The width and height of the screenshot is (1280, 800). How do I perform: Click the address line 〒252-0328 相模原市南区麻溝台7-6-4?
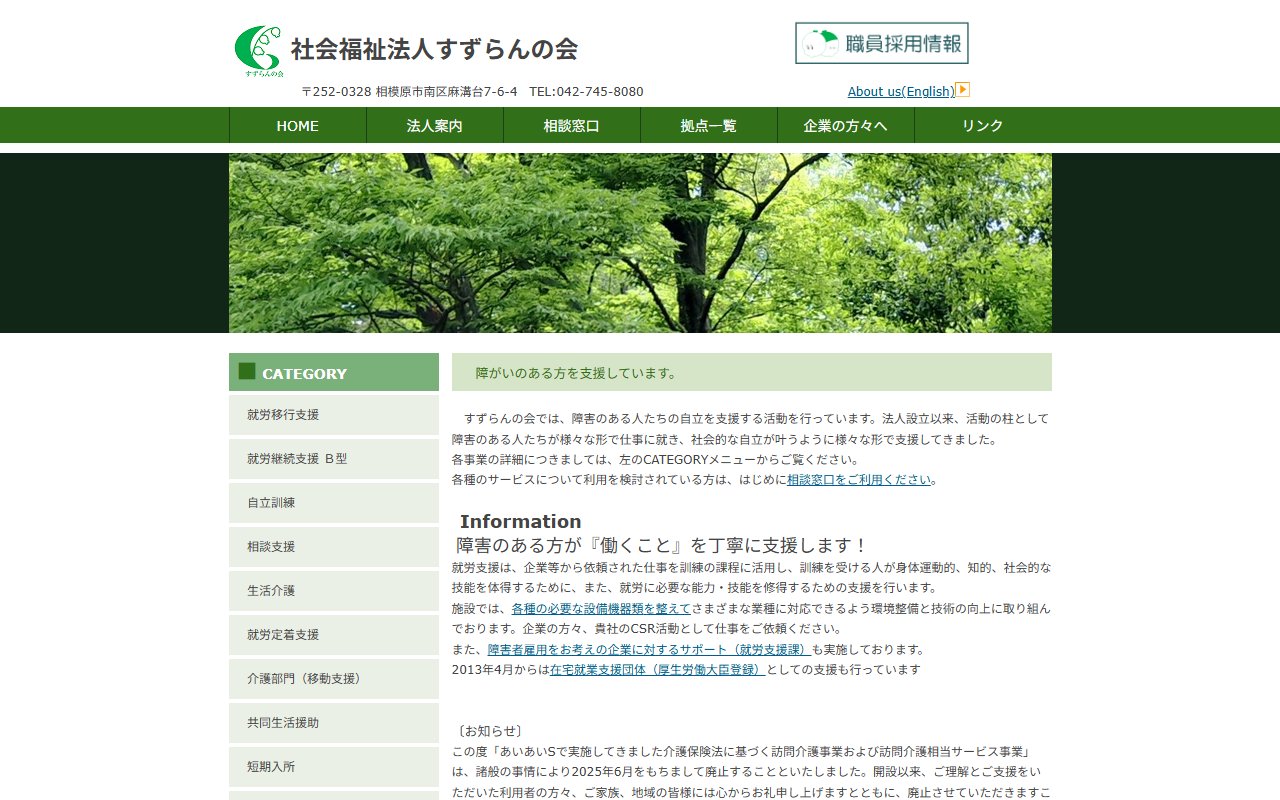point(409,91)
